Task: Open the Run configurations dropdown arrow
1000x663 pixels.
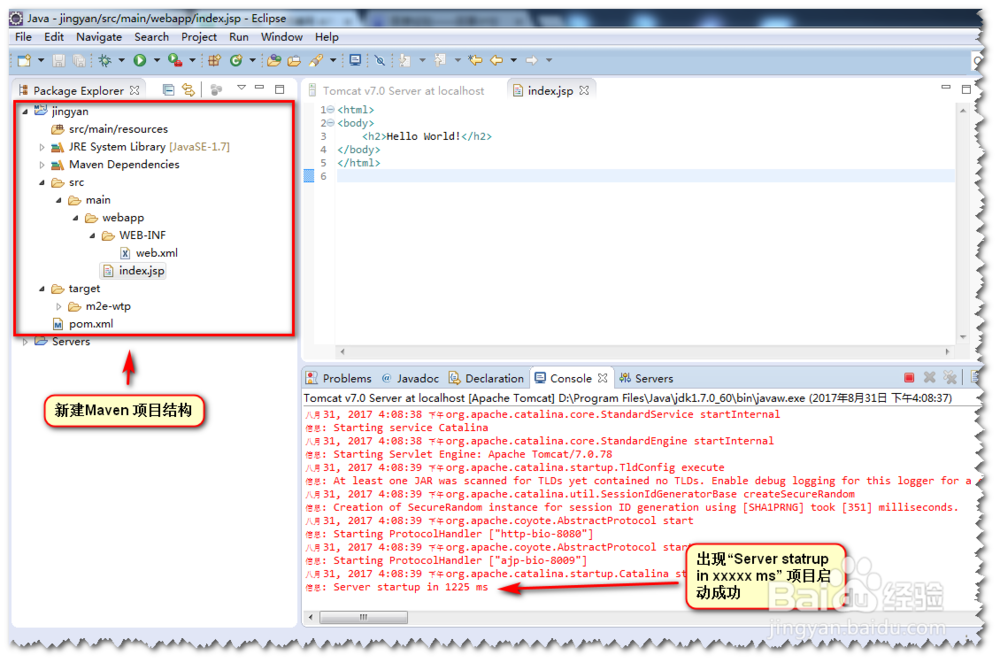Action: point(156,61)
